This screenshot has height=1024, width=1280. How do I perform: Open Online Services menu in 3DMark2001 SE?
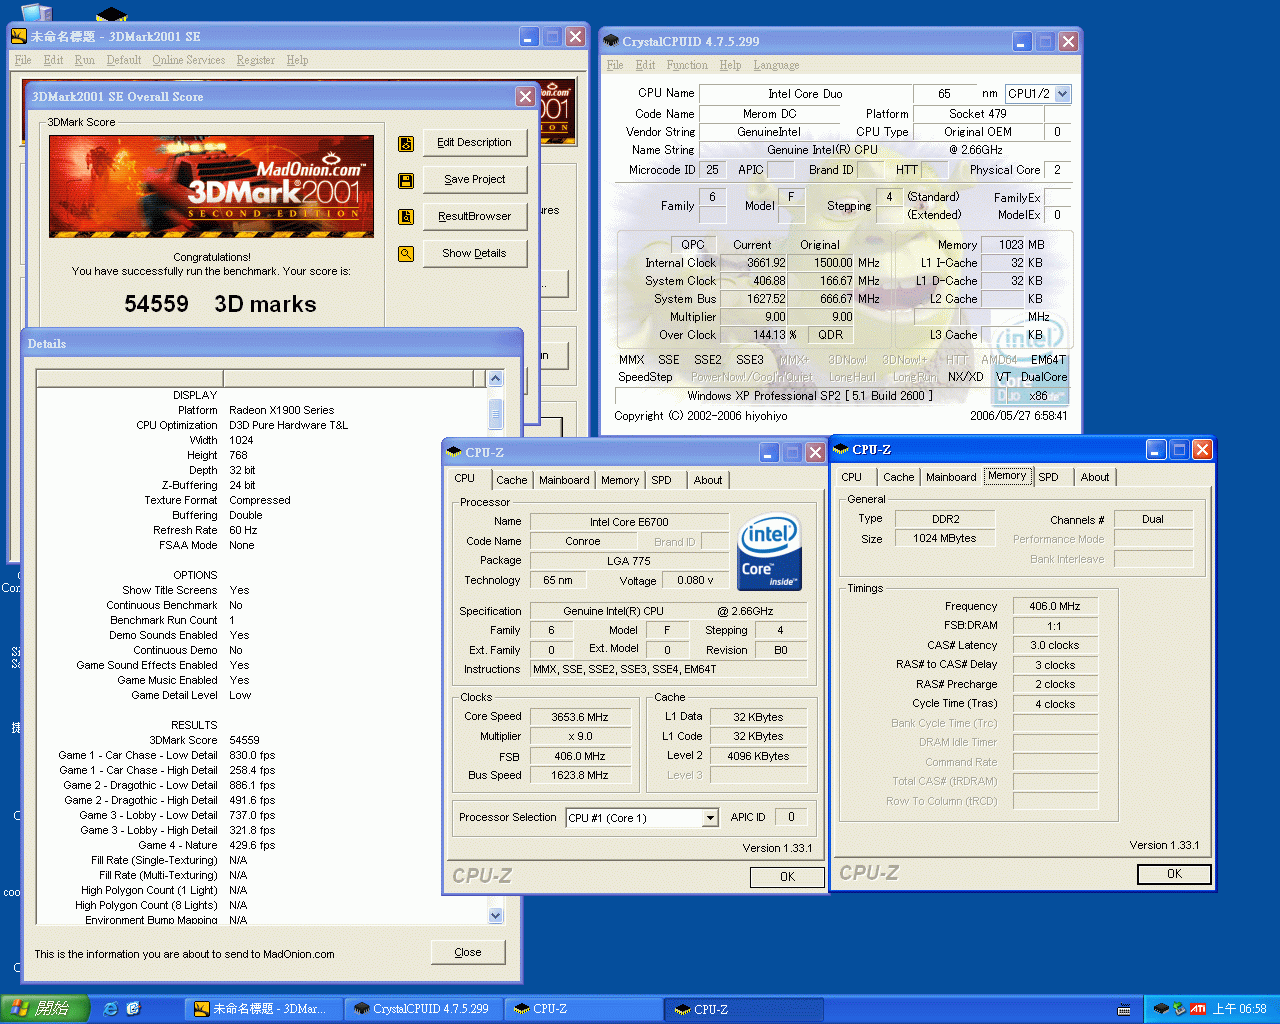click(188, 60)
